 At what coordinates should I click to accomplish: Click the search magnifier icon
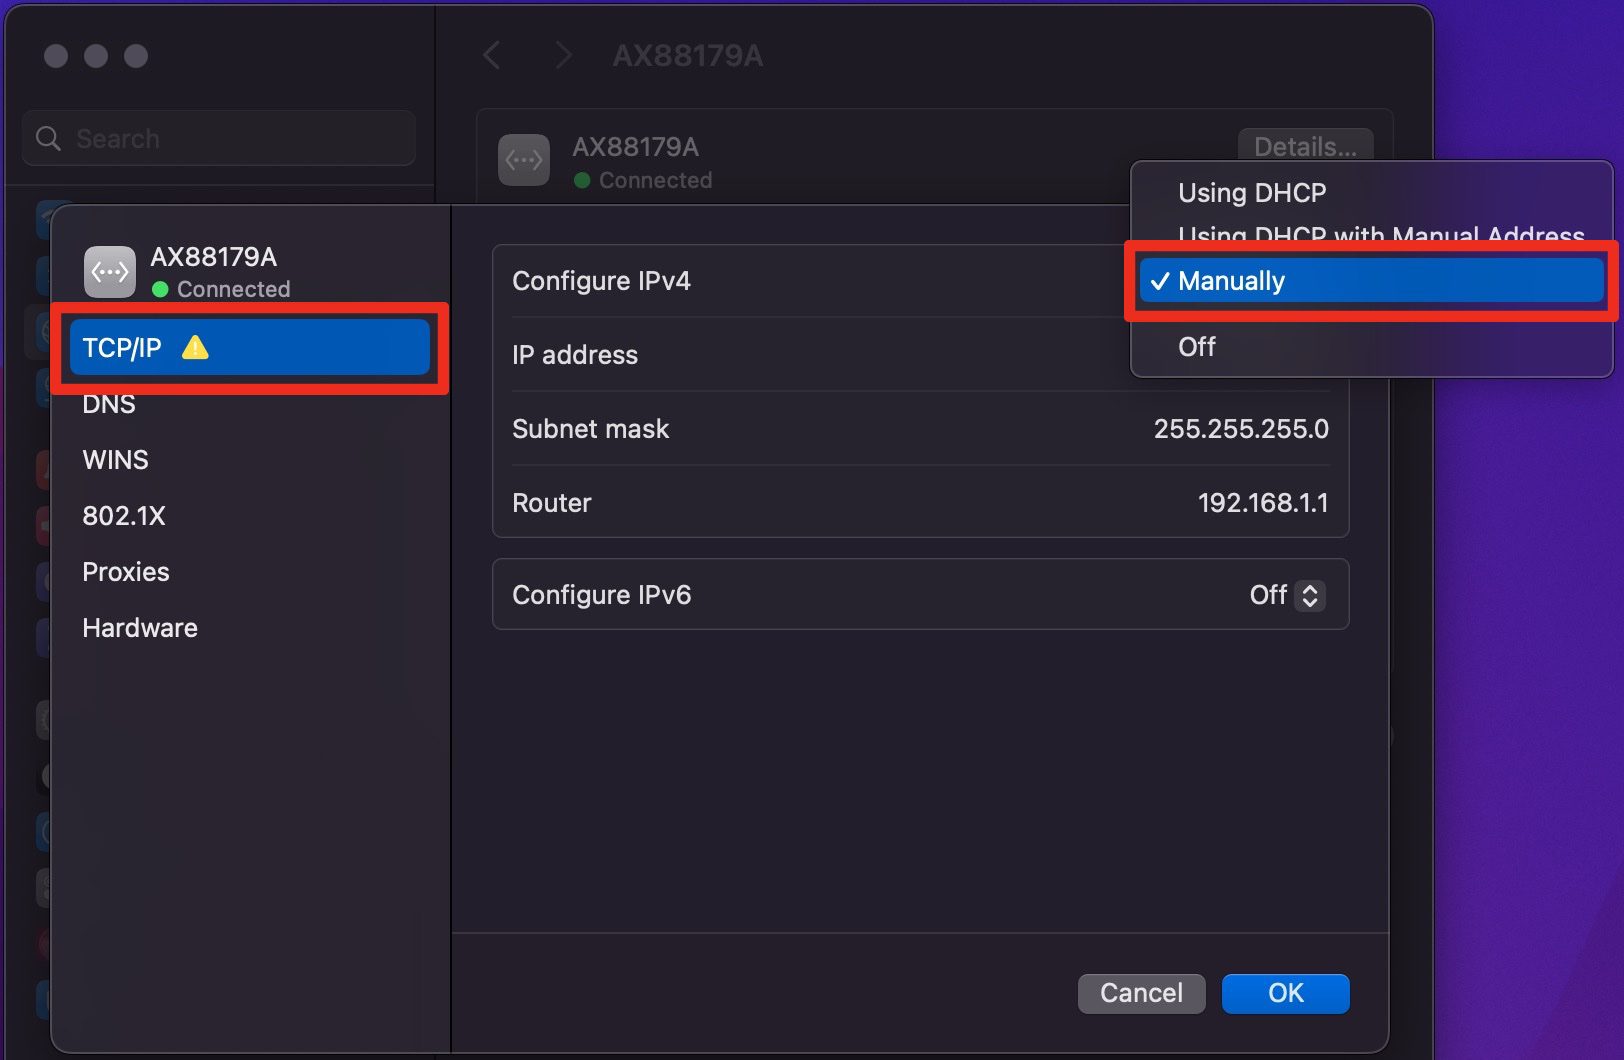coord(48,138)
